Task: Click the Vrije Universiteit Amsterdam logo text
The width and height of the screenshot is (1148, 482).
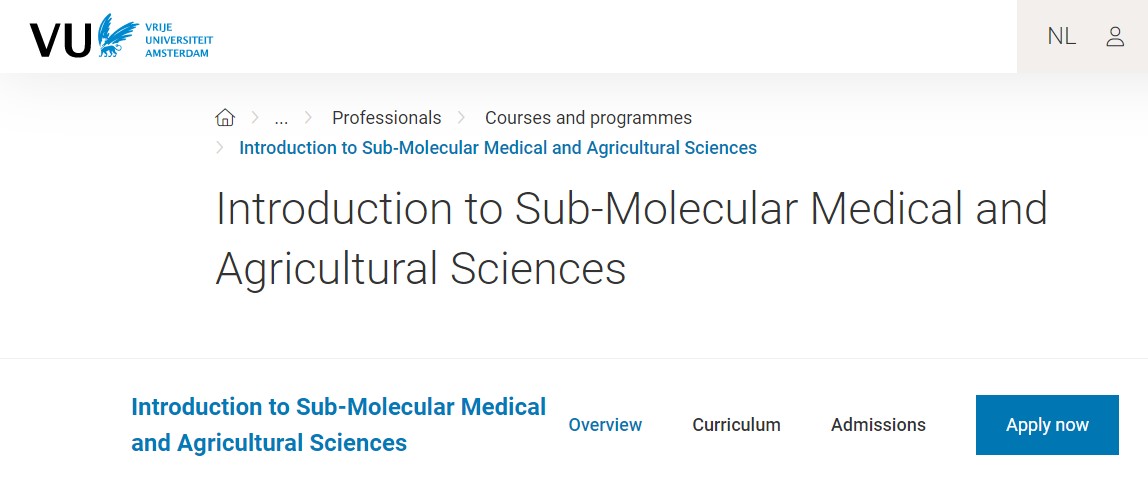Action: point(179,40)
